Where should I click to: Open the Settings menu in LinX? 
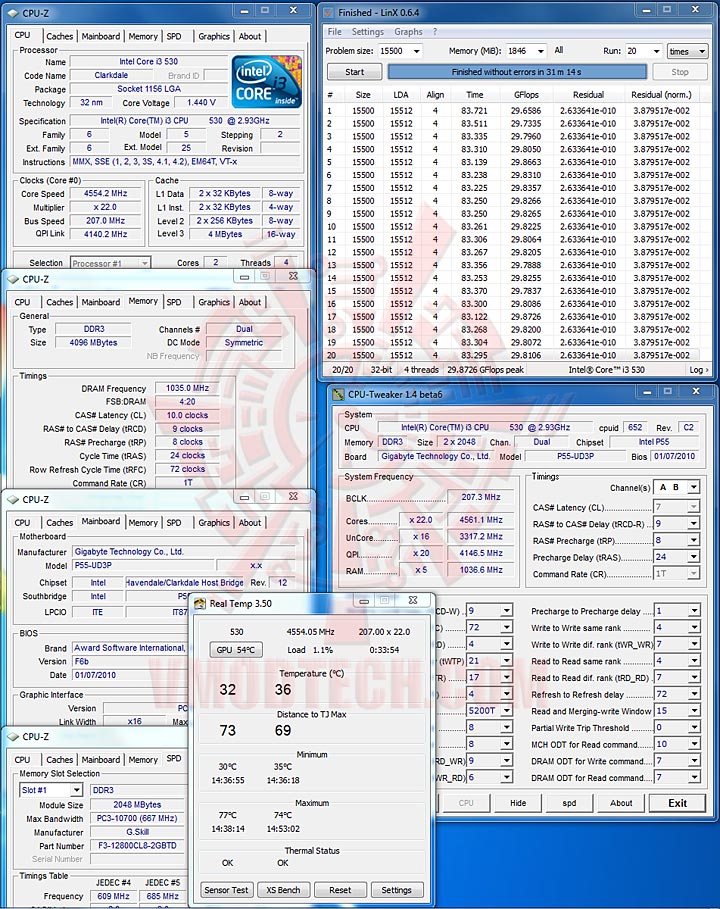pyautogui.click(x=368, y=32)
